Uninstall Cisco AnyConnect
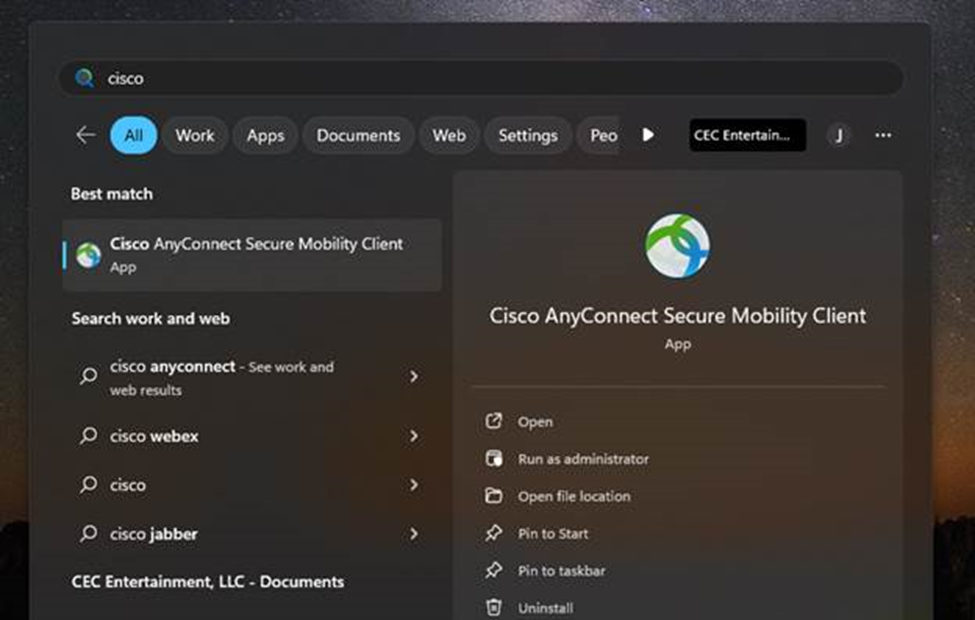 tap(544, 607)
